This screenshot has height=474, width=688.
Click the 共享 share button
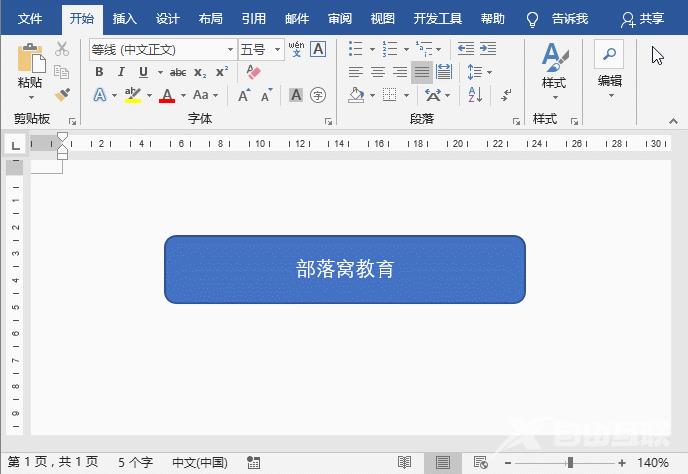642,18
